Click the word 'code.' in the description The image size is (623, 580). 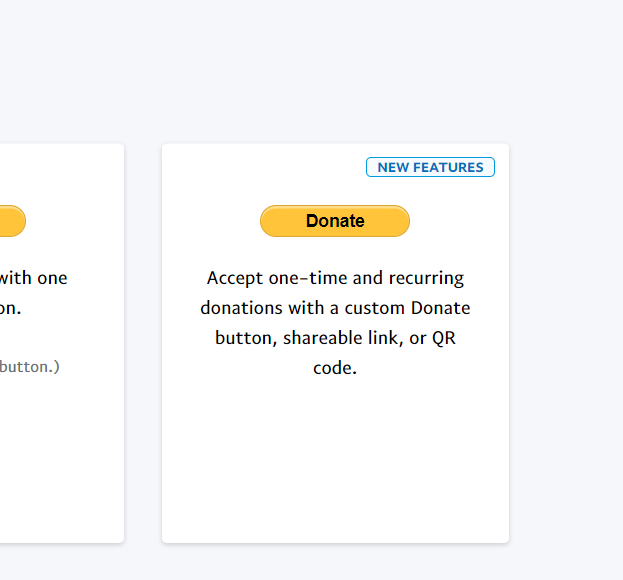[x=335, y=367]
